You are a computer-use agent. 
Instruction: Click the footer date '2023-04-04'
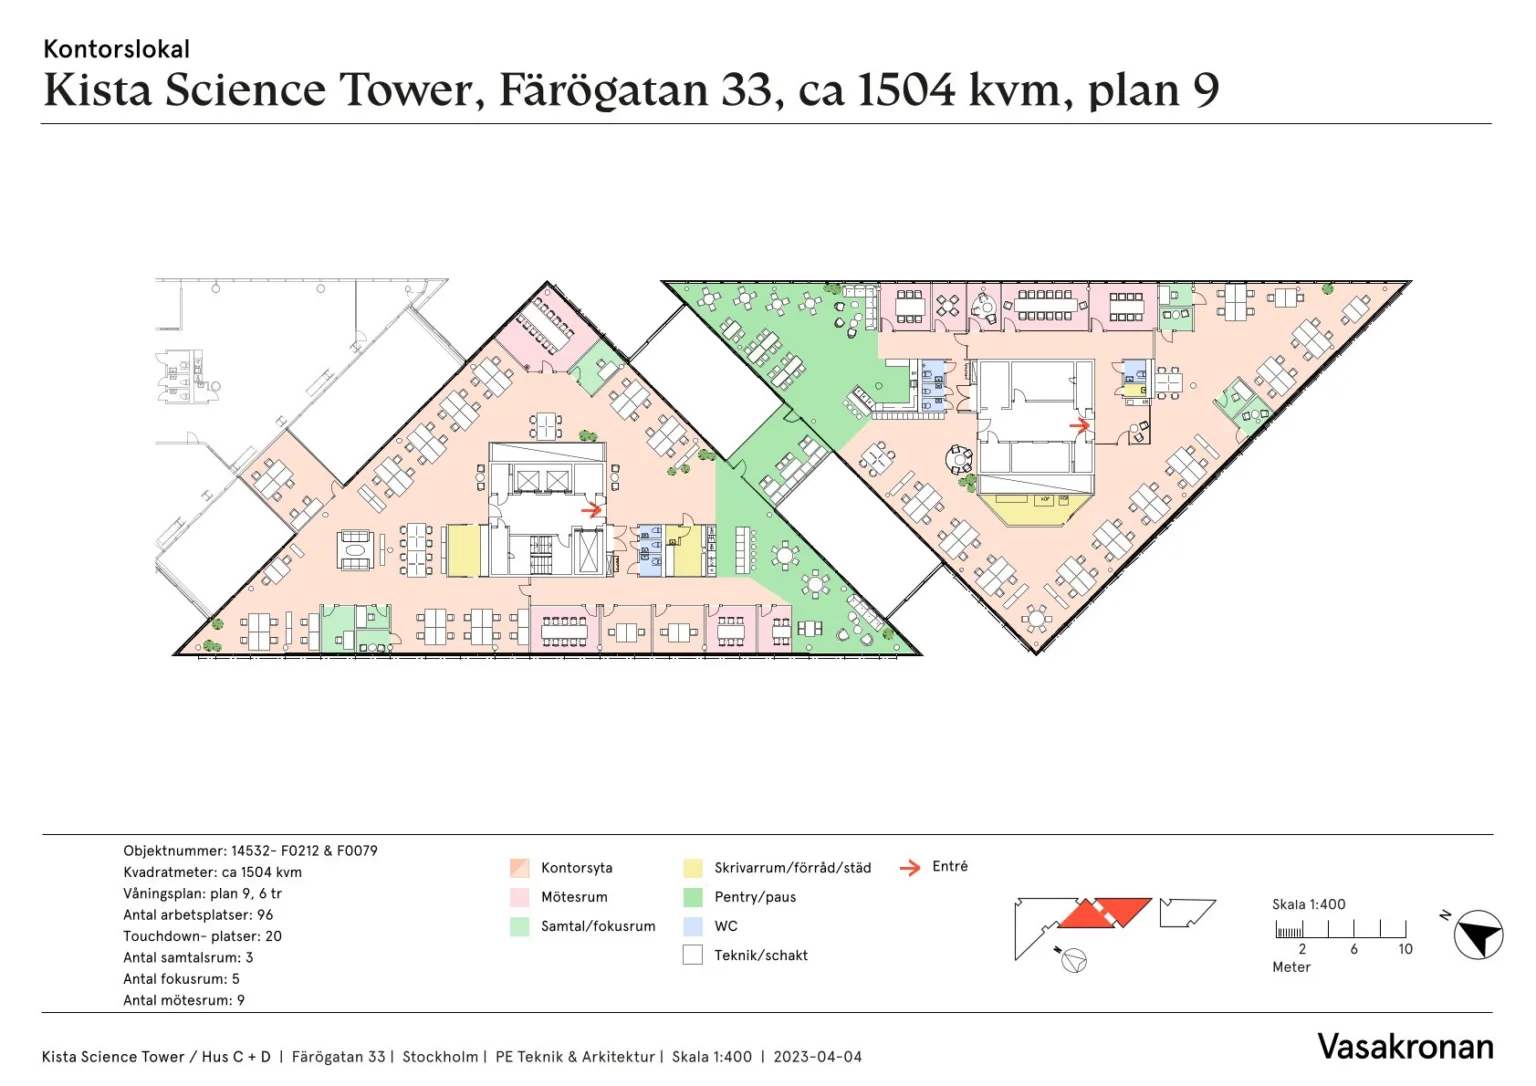(x=817, y=1057)
